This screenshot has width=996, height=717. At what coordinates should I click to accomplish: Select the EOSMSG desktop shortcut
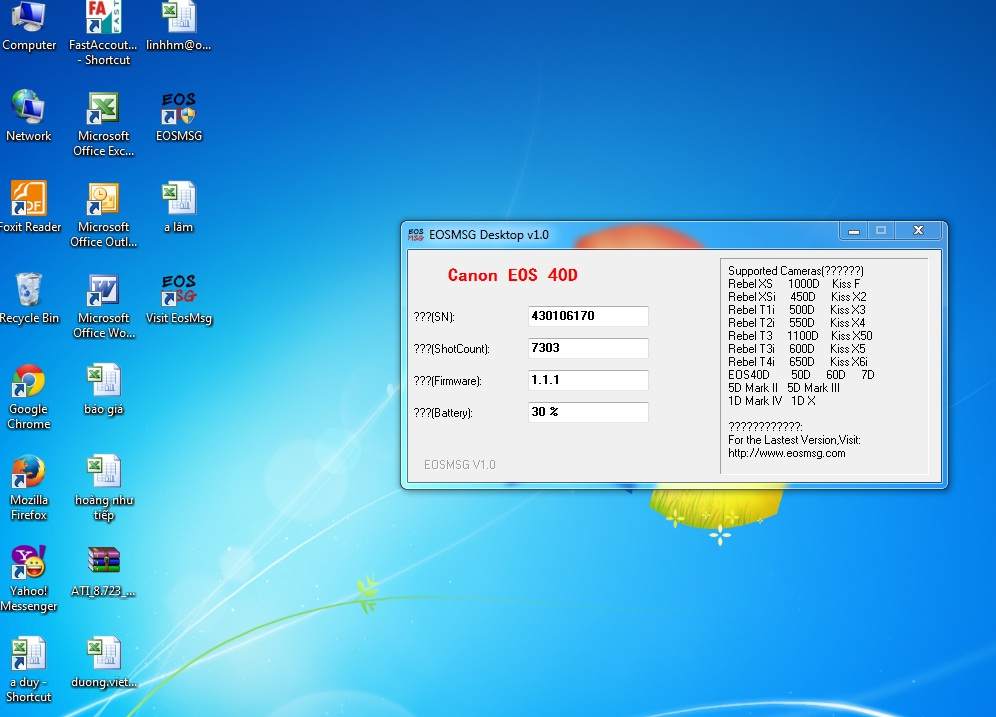pyautogui.click(x=178, y=117)
